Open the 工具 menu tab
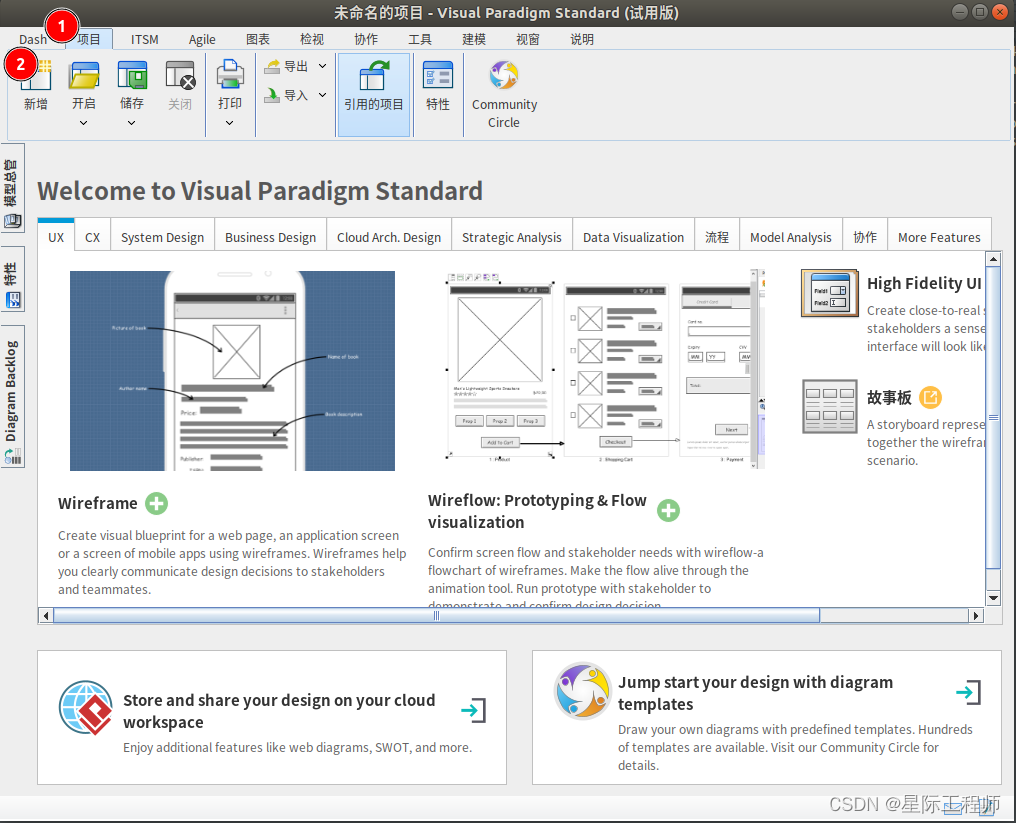Image resolution: width=1016 pixels, height=823 pixels. pyautogui.click(x=420, y=40)
